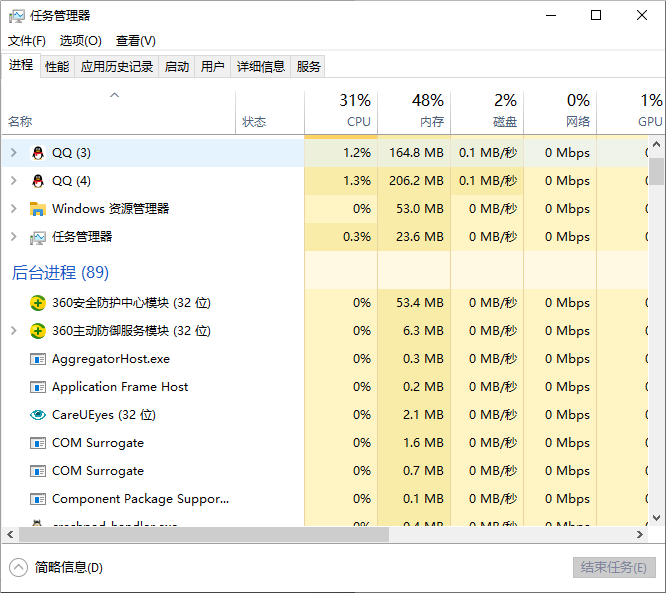Image resolution: width=666 pixels, height=593 pixels.
Task: Maximize the Task Manager window
Action: coord(596,16)
